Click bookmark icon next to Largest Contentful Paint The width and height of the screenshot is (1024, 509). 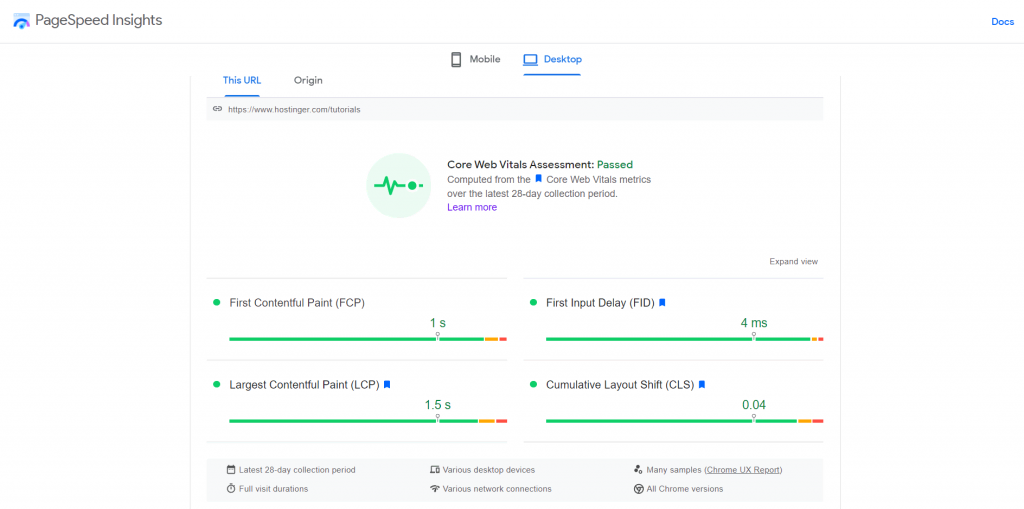click(387, 384)
